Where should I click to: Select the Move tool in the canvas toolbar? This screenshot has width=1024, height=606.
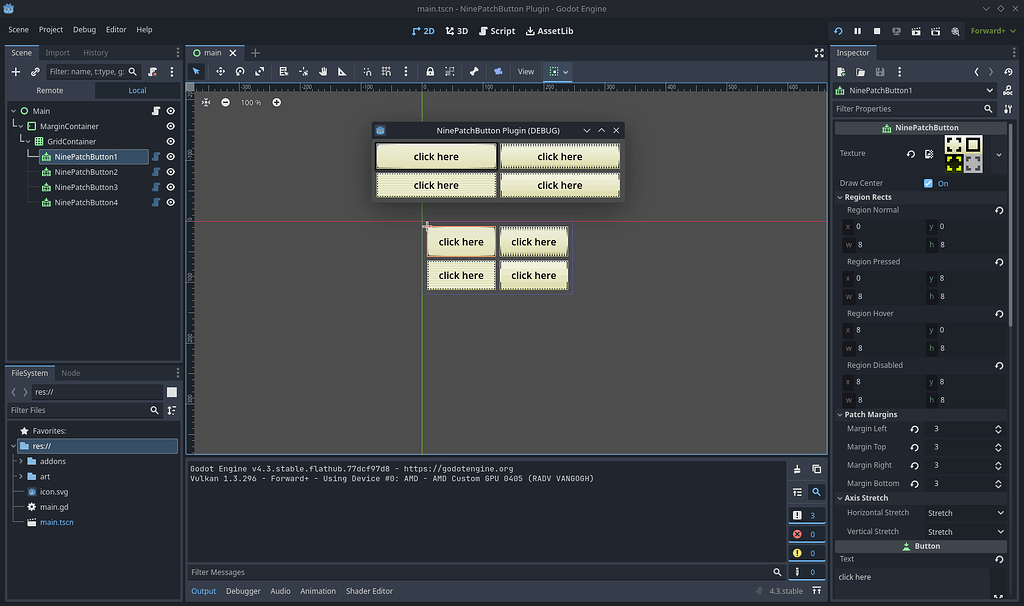click(219, 71)
